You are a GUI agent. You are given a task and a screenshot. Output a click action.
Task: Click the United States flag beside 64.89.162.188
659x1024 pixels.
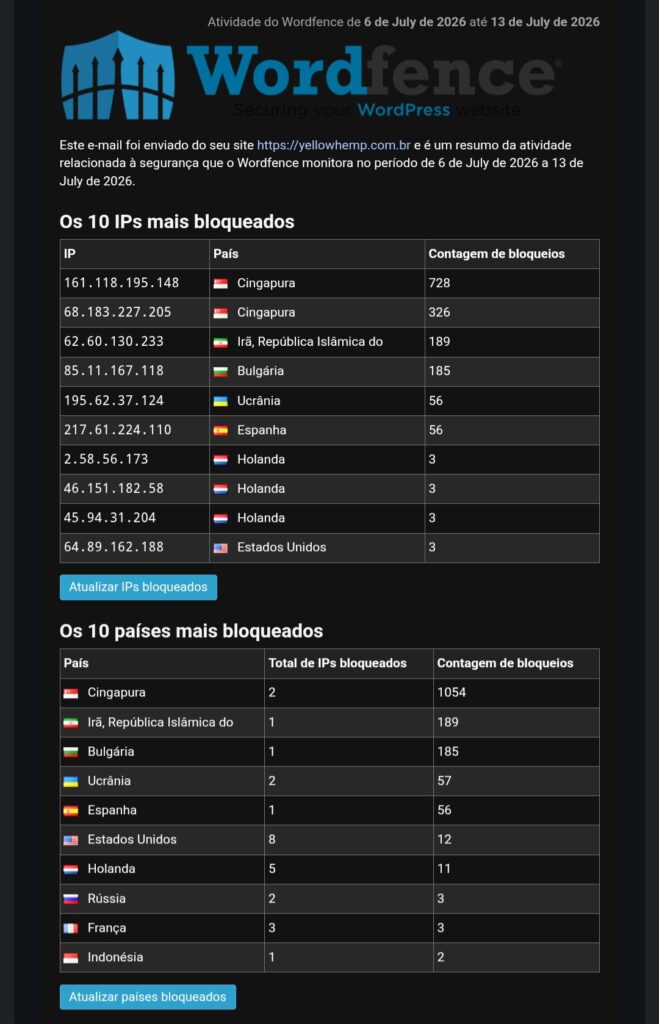coord(221,548)
